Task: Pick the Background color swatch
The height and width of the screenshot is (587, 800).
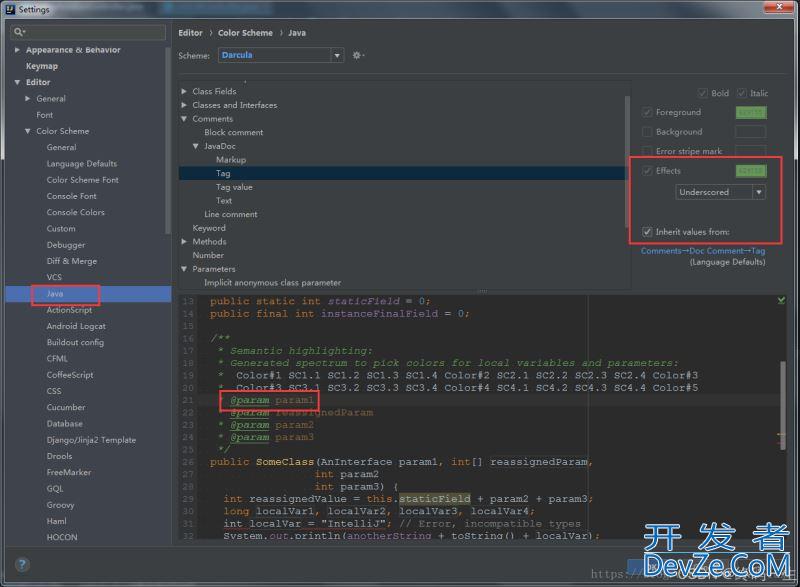Action: (751, 132)
